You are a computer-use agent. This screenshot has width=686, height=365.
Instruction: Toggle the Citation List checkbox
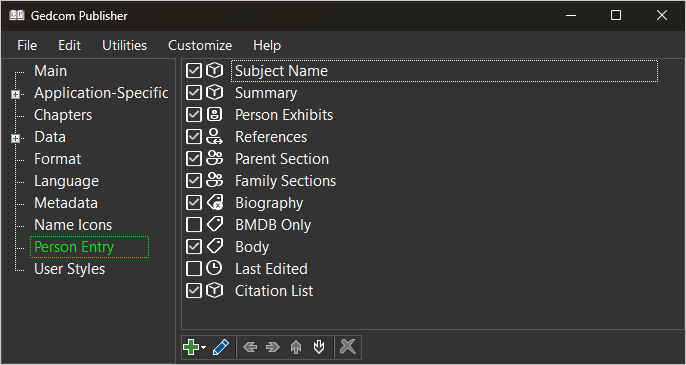pyautogui.click(x=193, y=291)
